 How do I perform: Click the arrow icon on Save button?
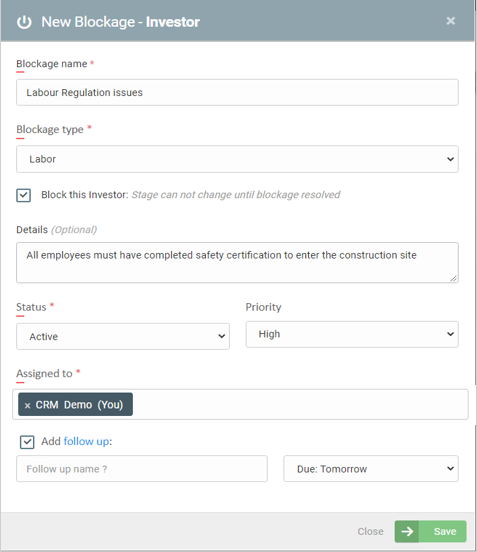pos(407,531)
